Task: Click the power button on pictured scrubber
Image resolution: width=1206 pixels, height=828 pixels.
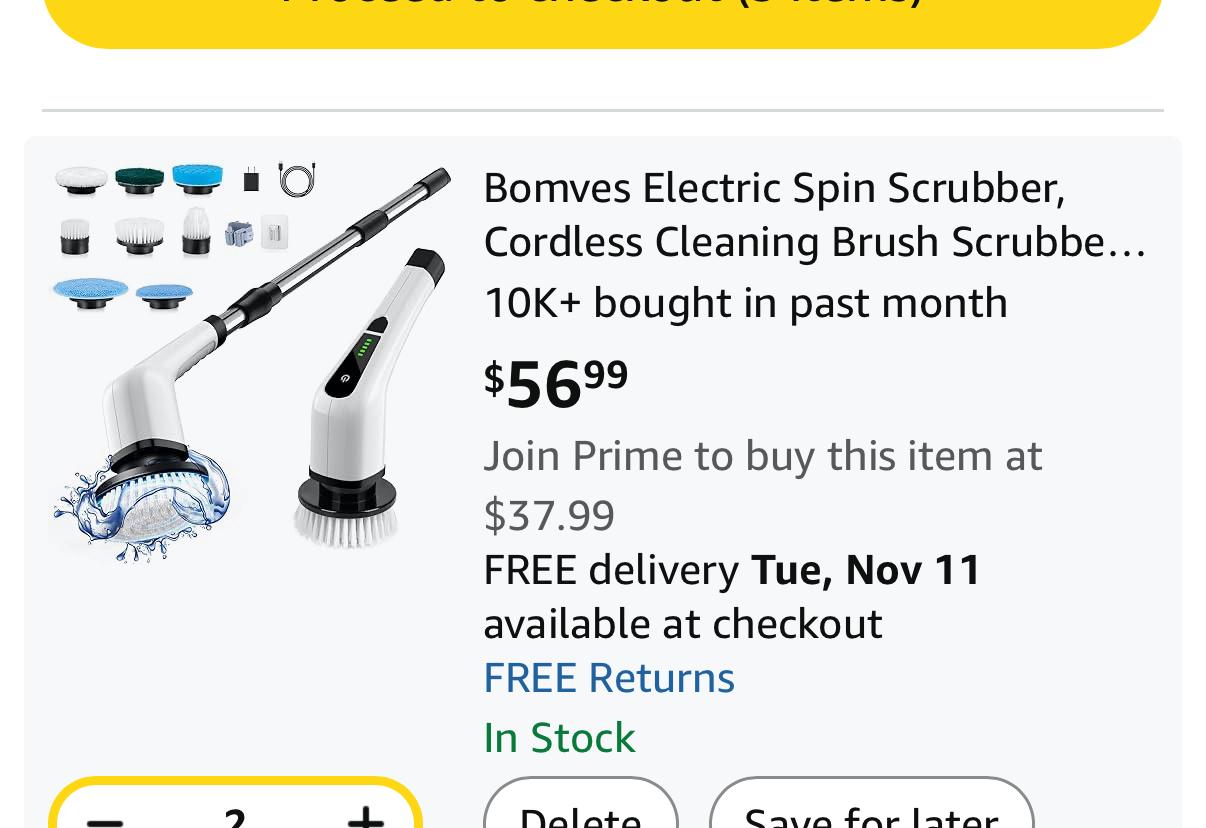Action: 345,379
